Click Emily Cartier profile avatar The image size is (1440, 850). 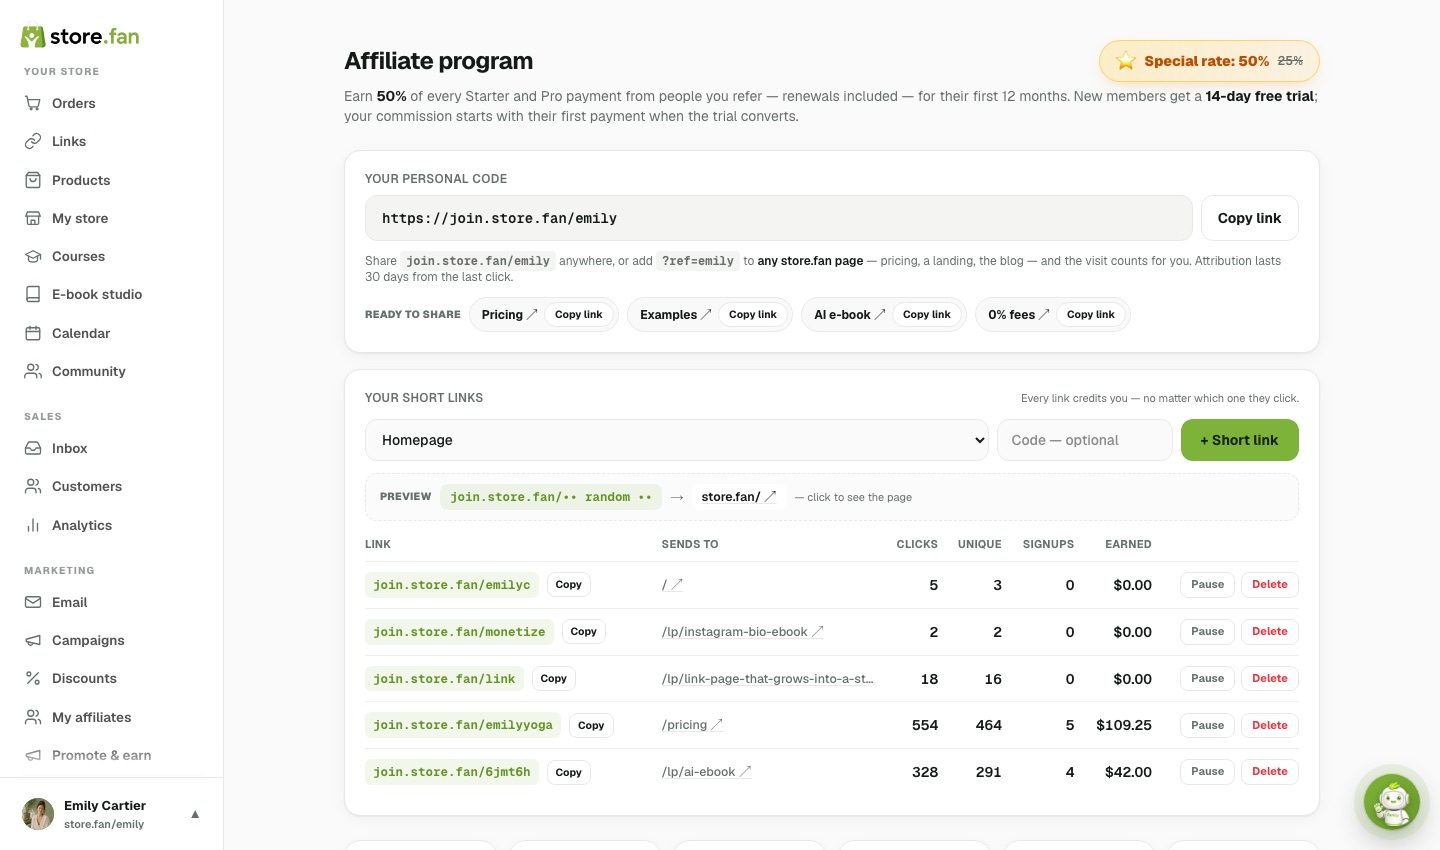[38, 814]
